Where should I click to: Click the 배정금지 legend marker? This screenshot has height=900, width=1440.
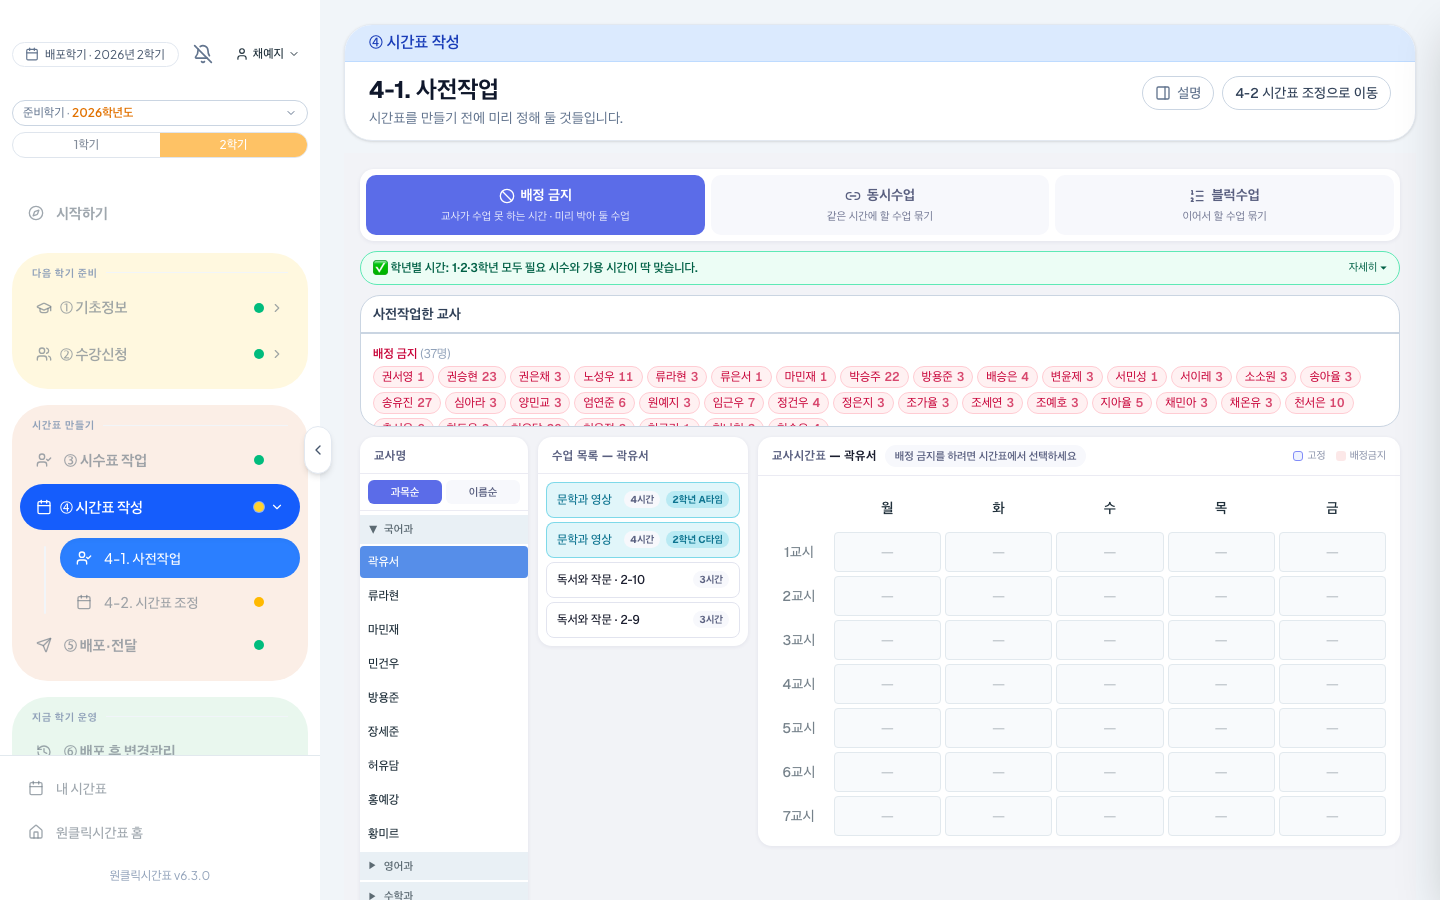(x=1341, y=456)
